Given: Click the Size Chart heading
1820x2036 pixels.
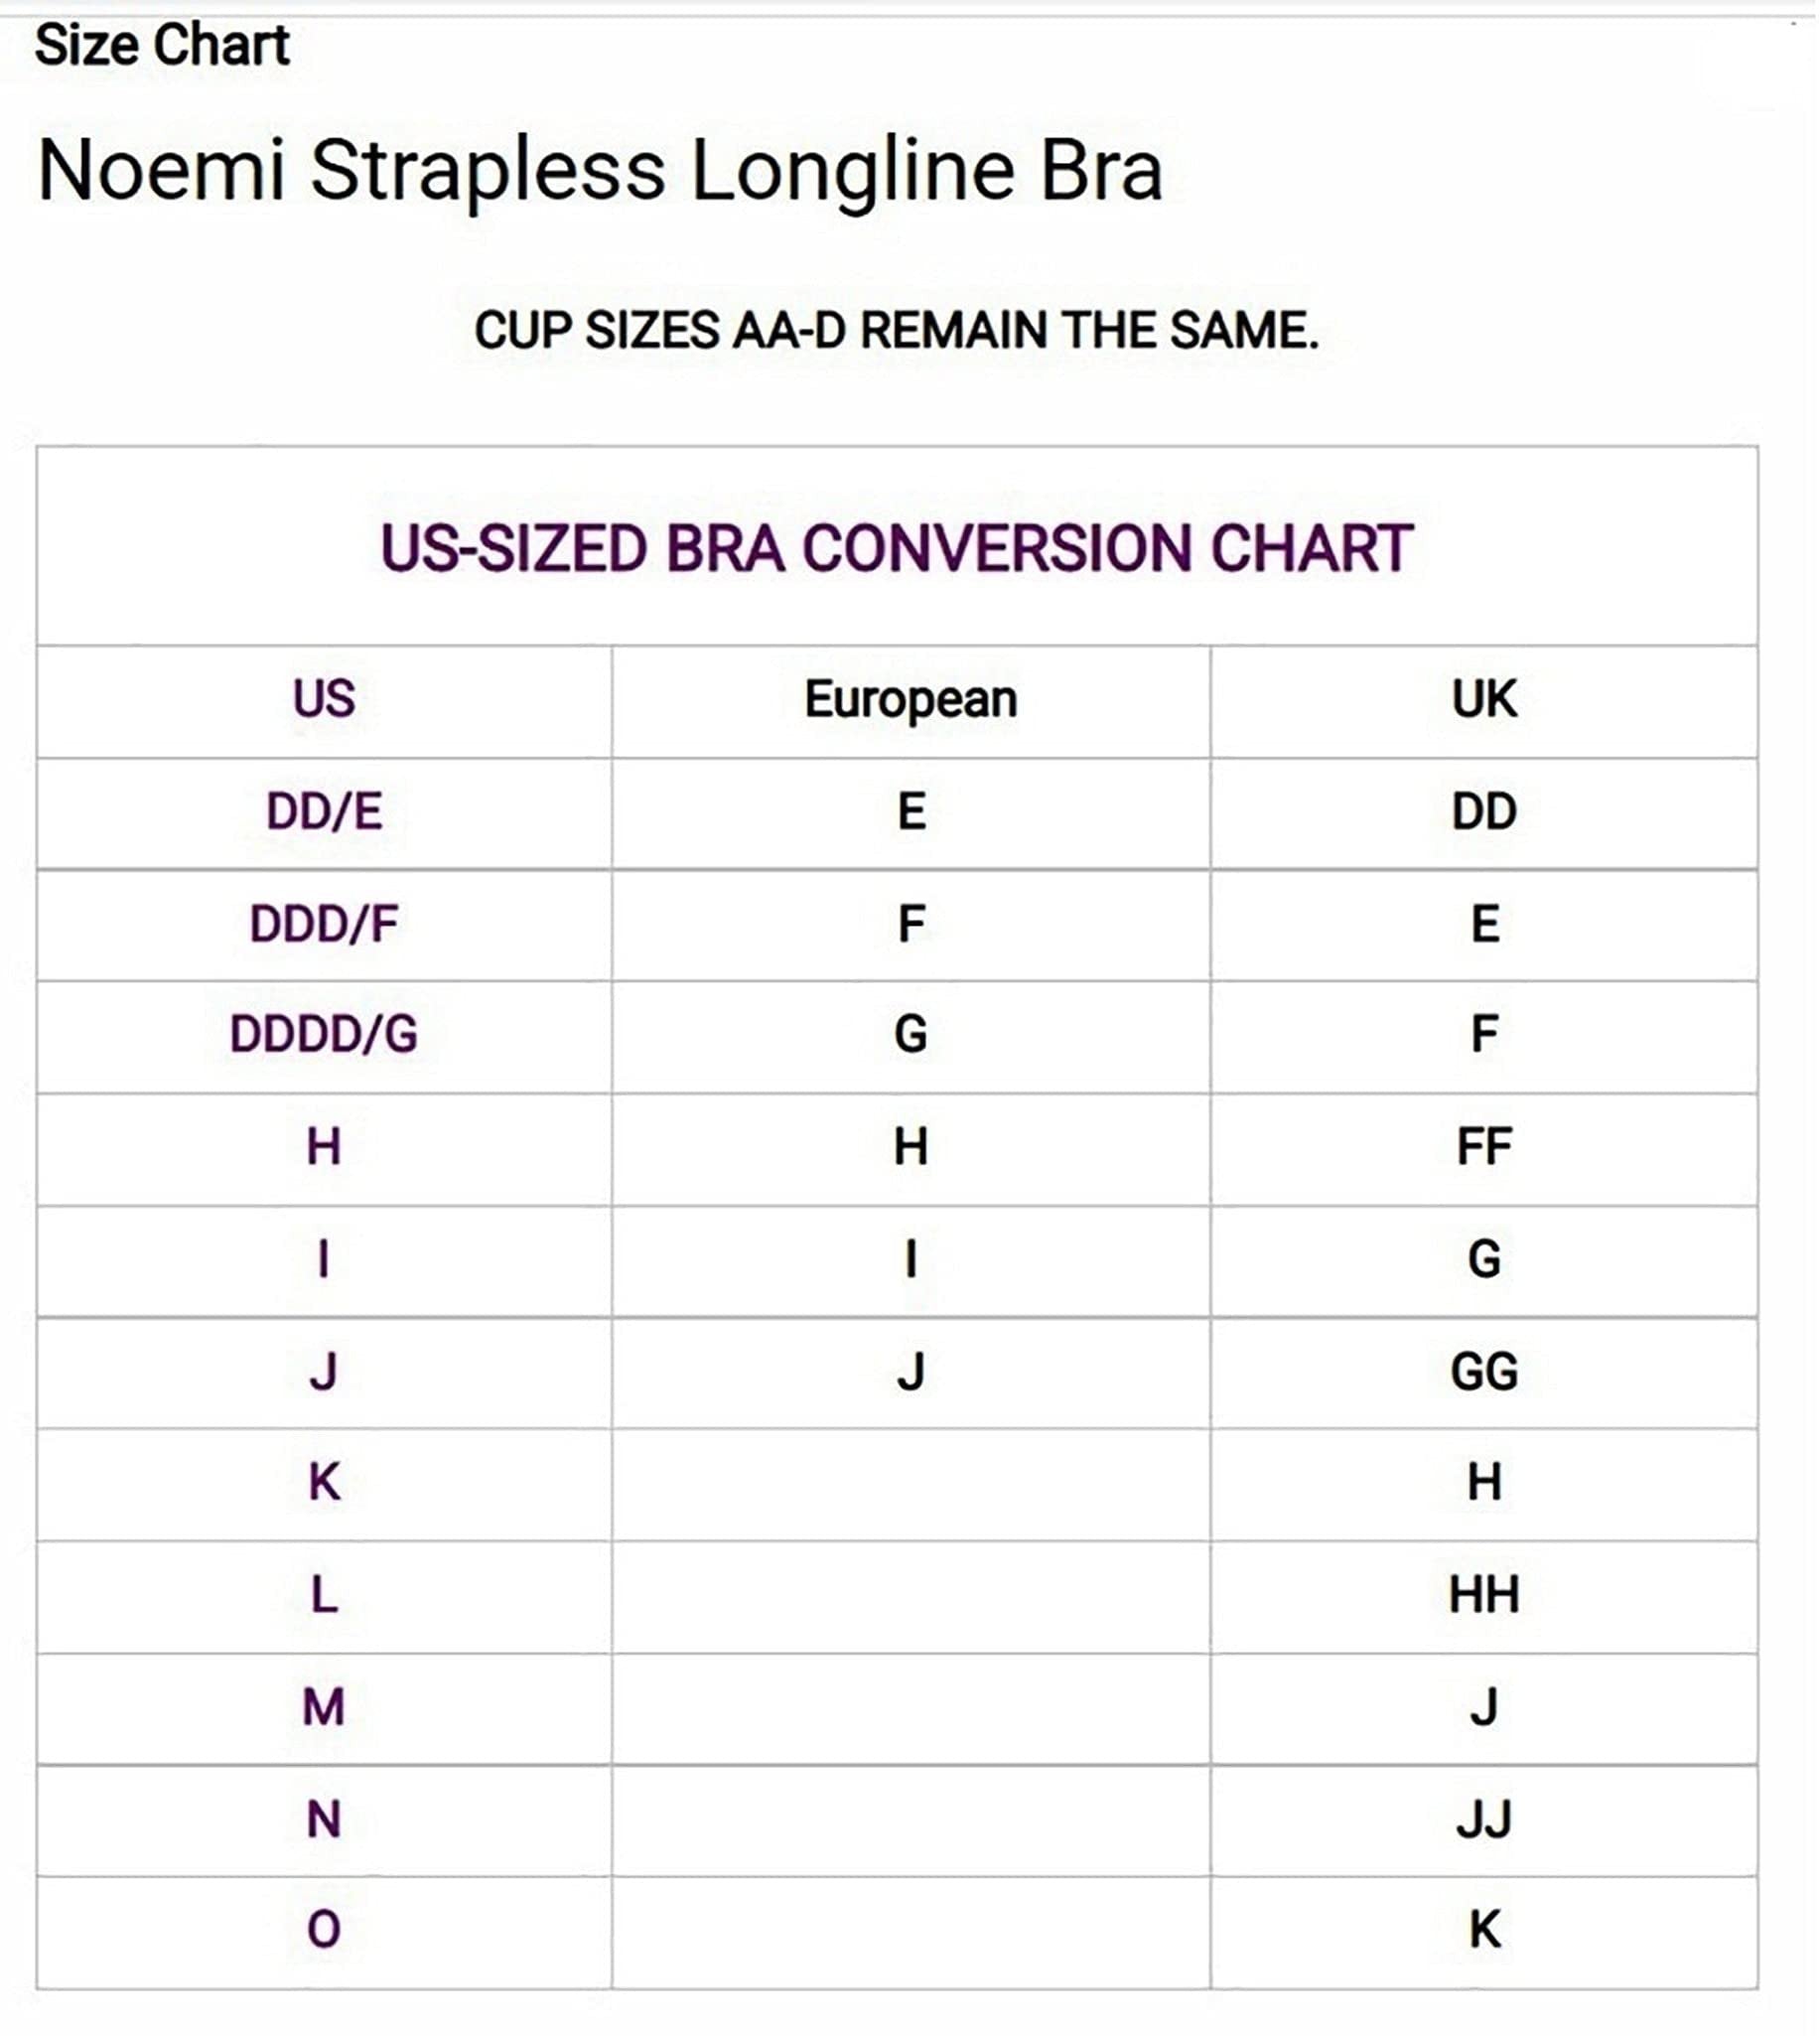Looking at the screenshot, I should tap(162, 46).
